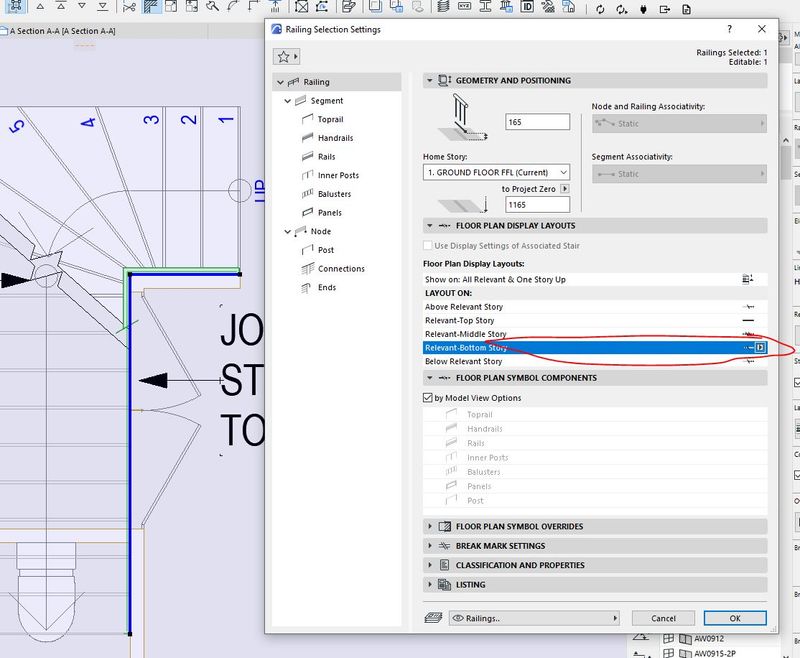Open the Home Story dropdown

(x=496, y=172)
